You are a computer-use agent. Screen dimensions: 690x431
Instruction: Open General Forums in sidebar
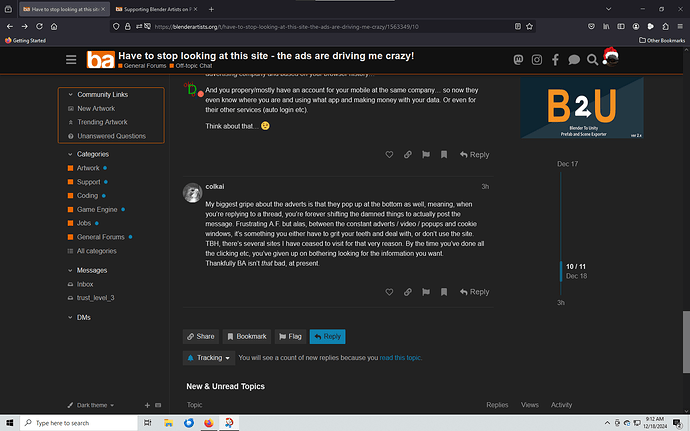pos(100,237)
